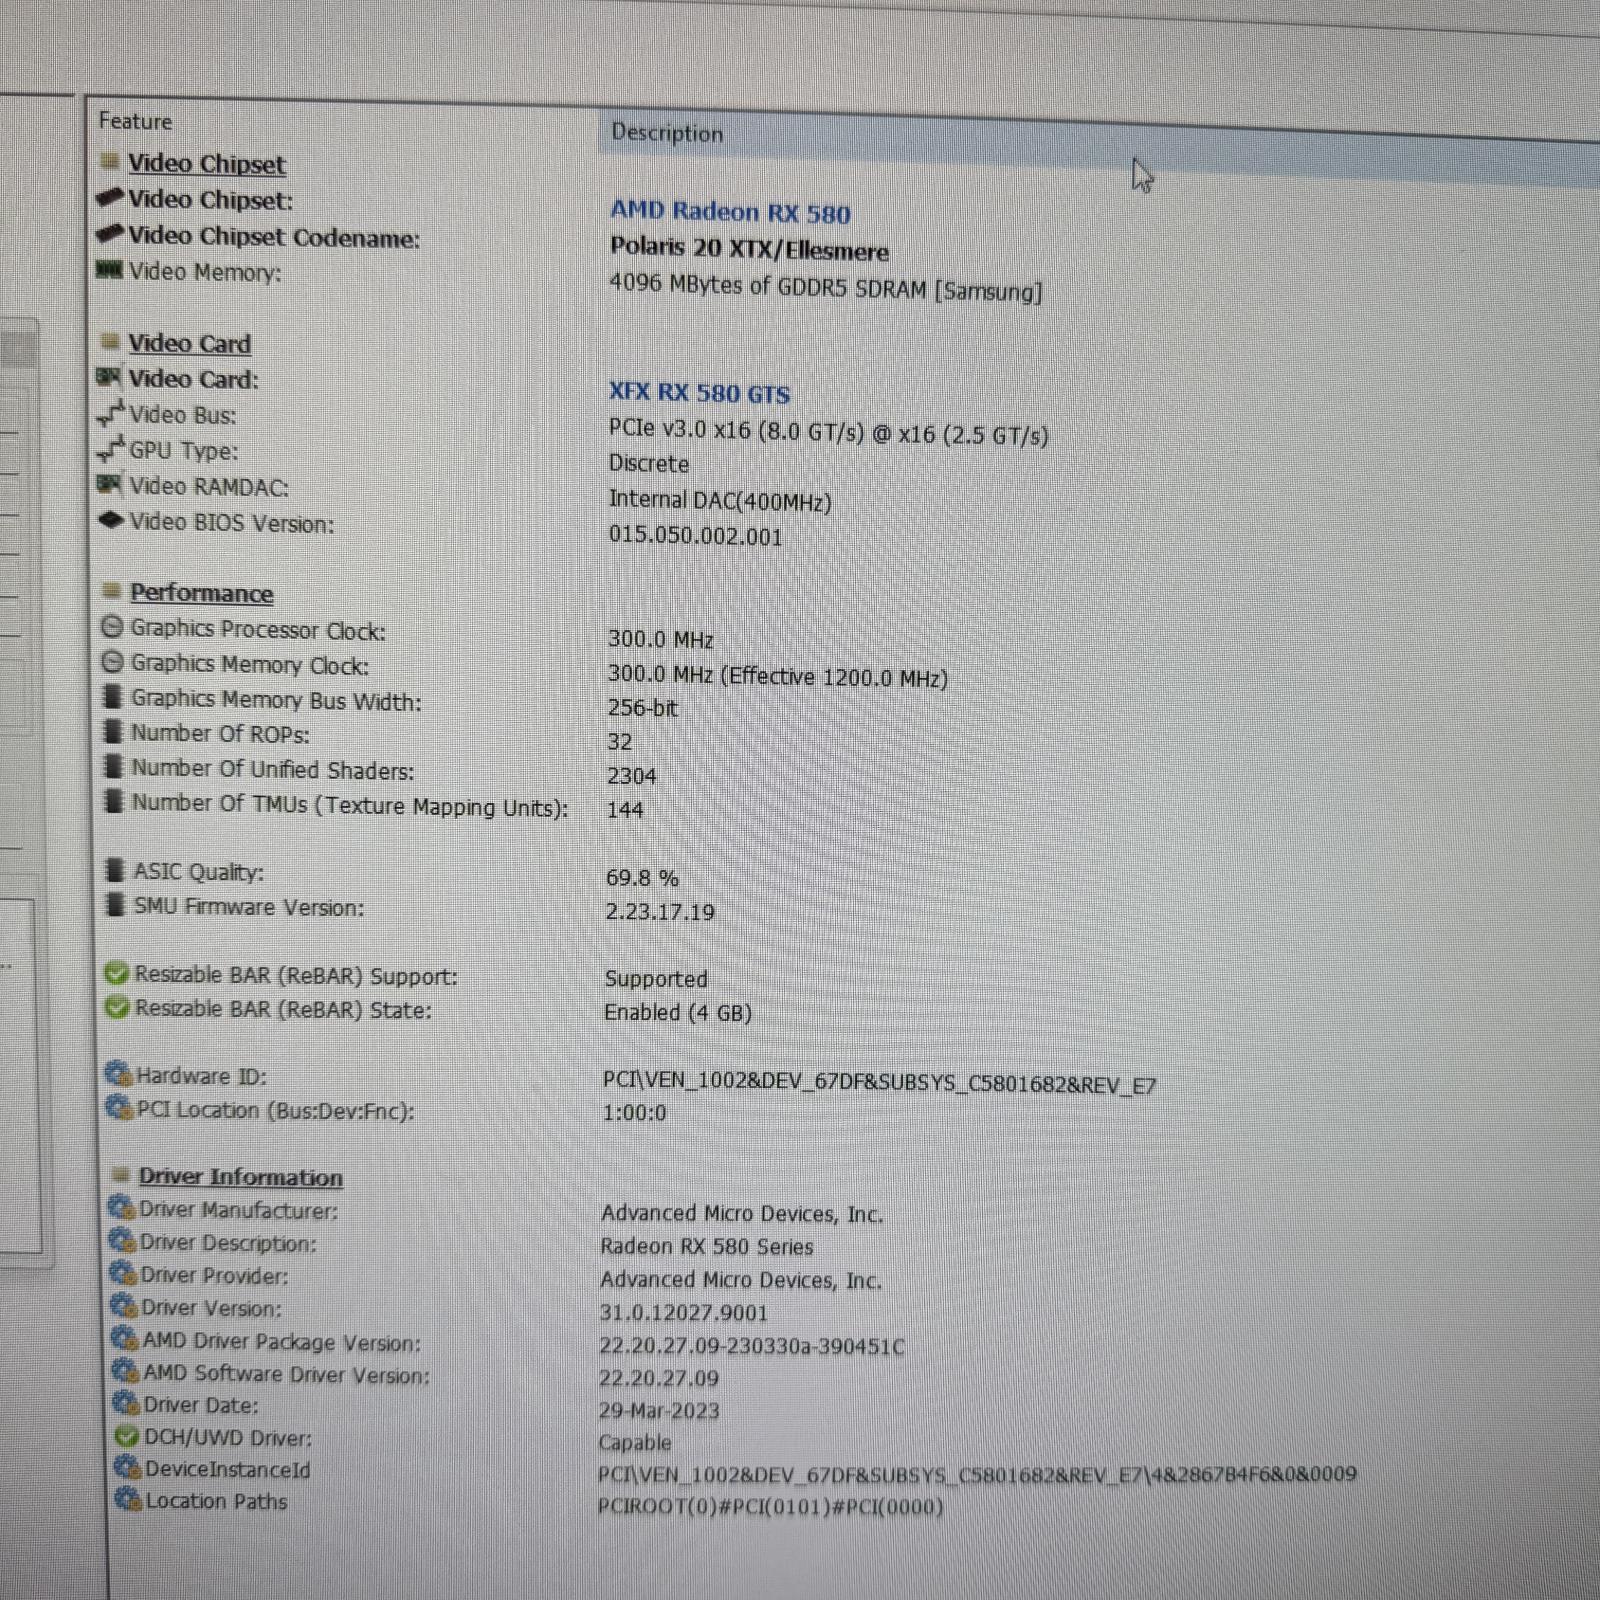Select the Driver Information section heading
Viewport: 1600px width, 1600px height.
[240, 1177]
